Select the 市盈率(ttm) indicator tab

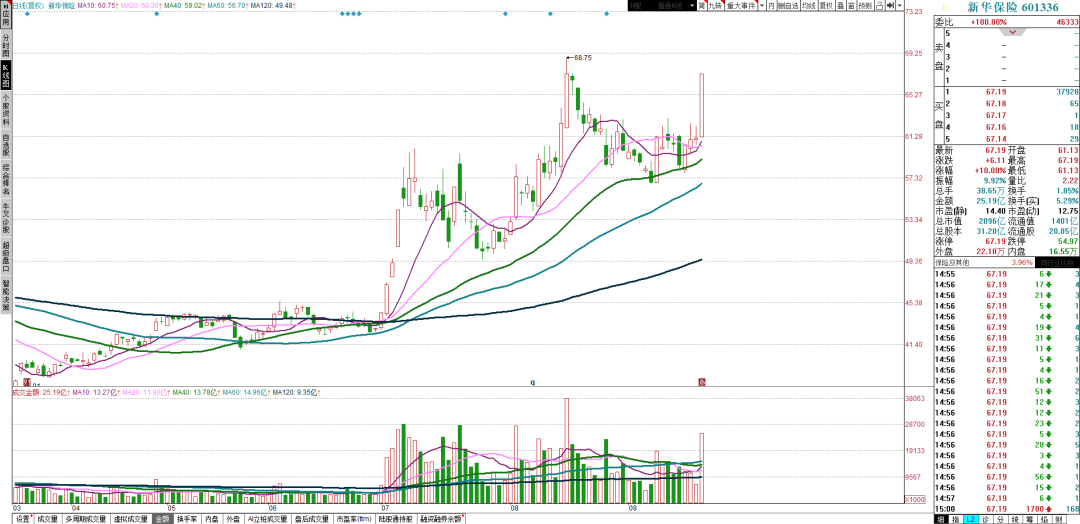(x=355, y=518)
